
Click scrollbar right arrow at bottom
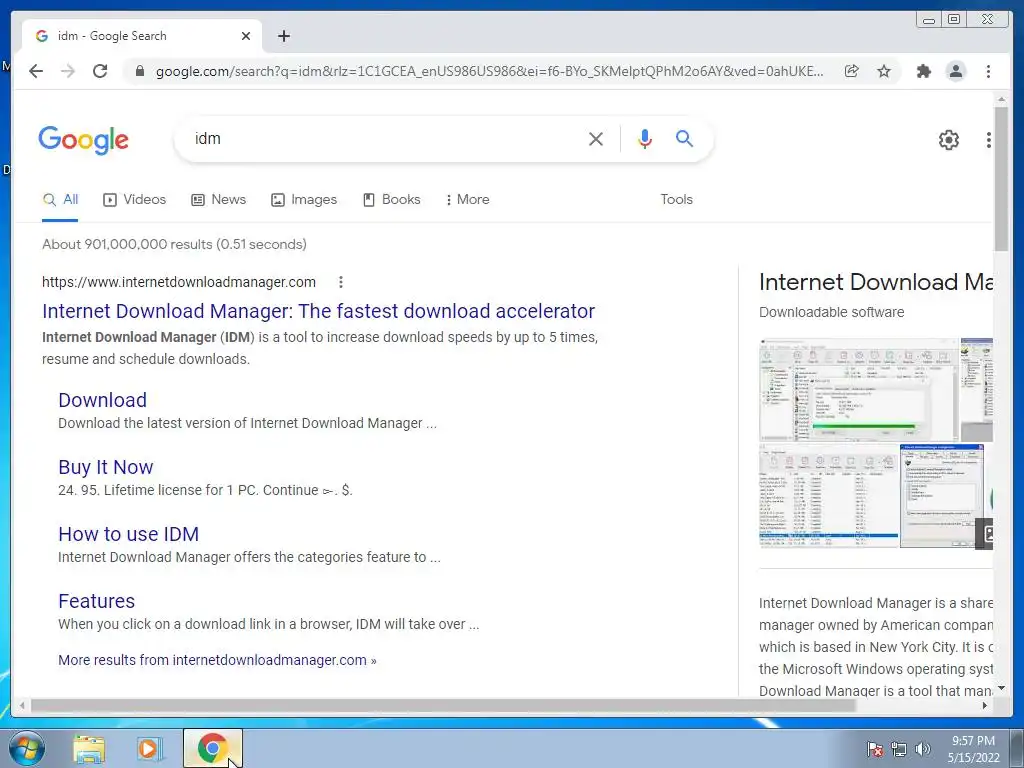point(985,705)
